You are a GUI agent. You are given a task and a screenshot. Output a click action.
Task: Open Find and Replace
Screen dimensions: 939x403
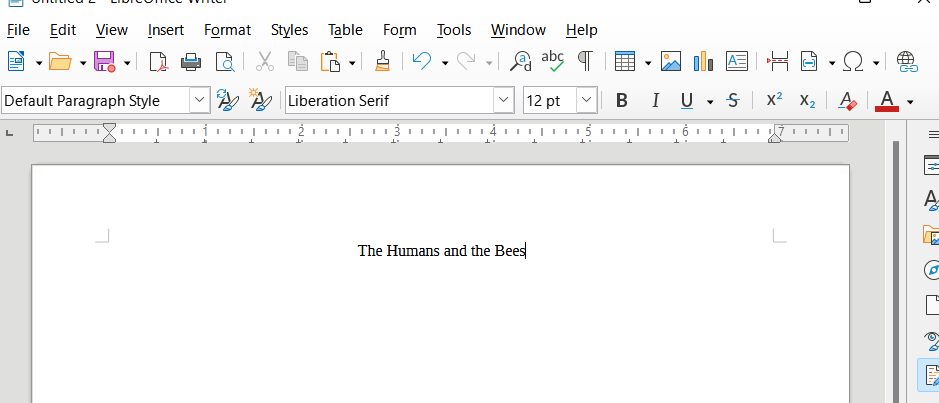pyautogui.click(x=520, y=61)
